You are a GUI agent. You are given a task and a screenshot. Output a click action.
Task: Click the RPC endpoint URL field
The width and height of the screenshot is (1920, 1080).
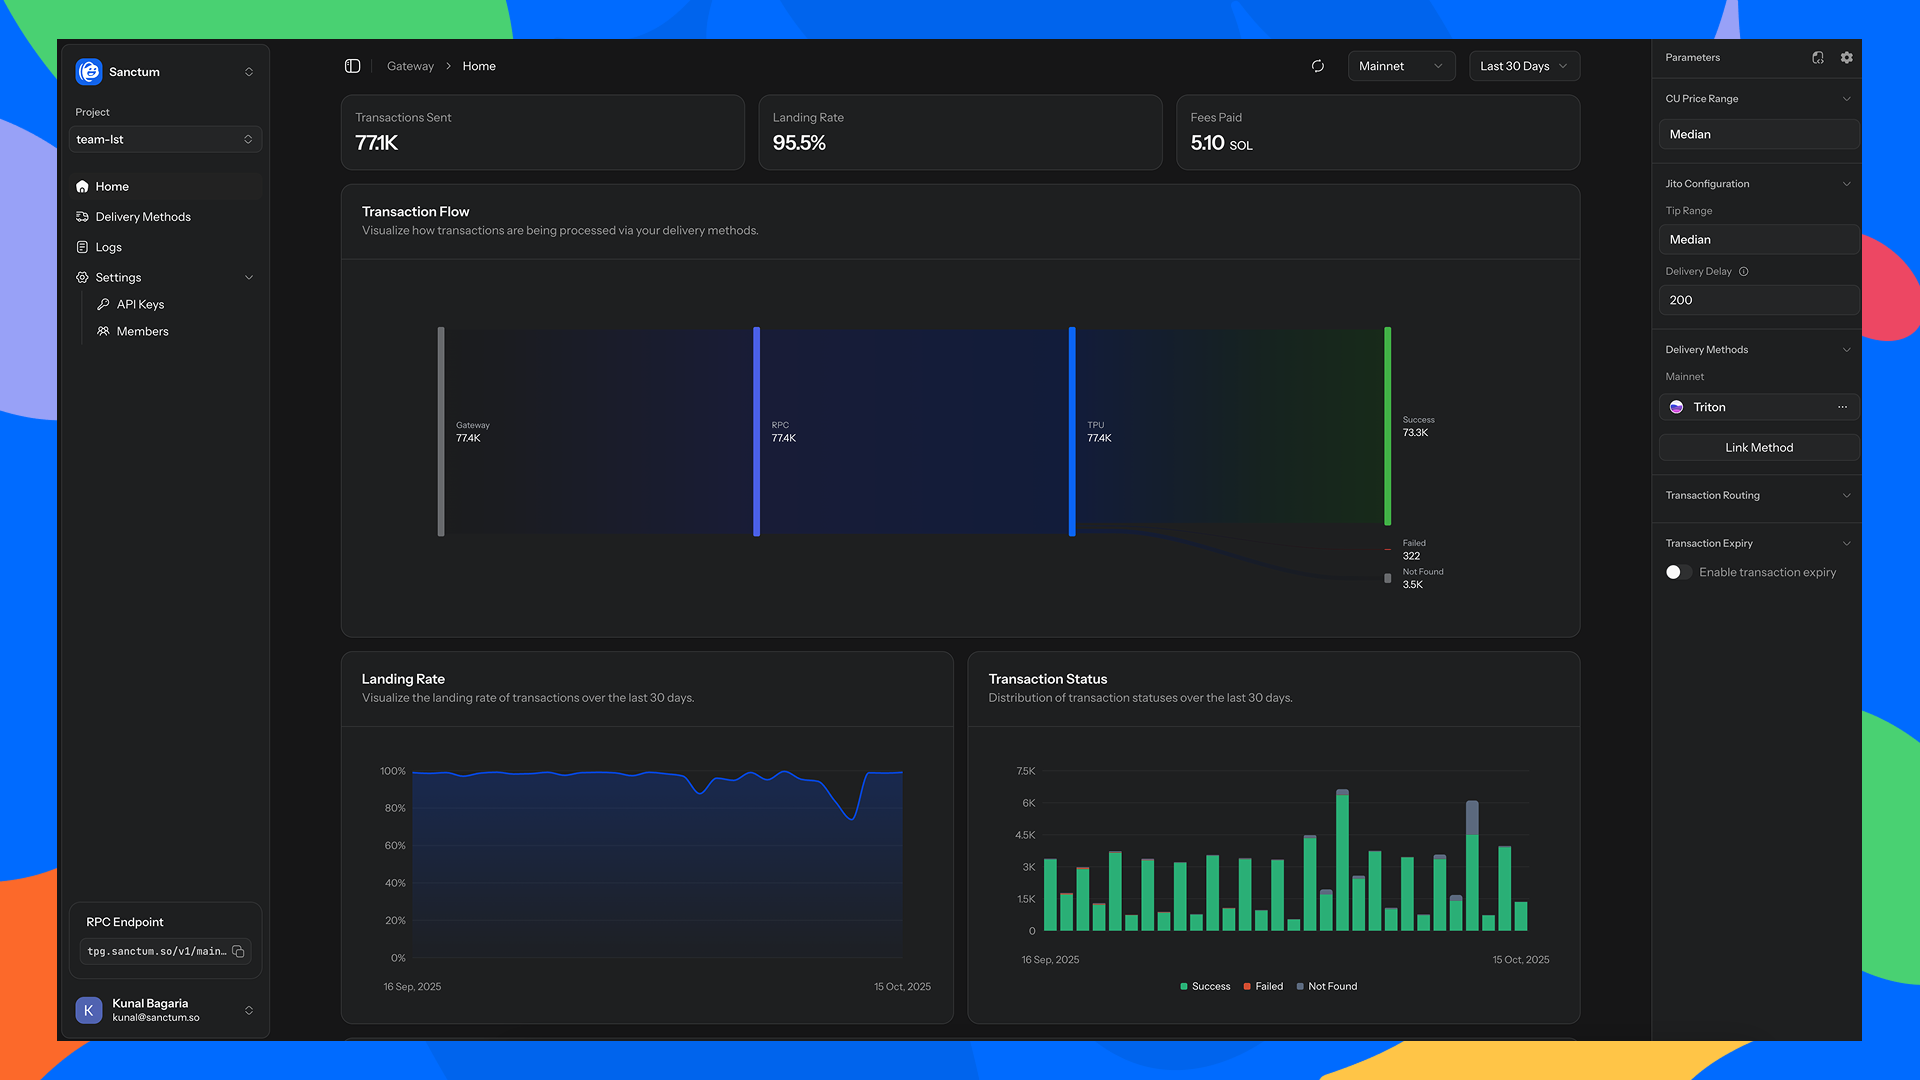click(165, 951)
